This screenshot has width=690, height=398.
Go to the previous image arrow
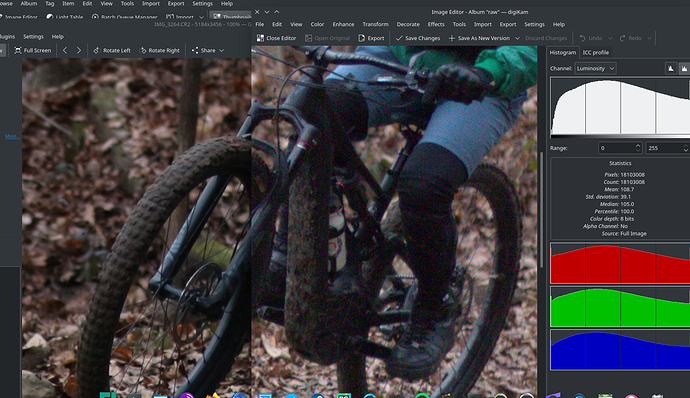tap(65, 51)
